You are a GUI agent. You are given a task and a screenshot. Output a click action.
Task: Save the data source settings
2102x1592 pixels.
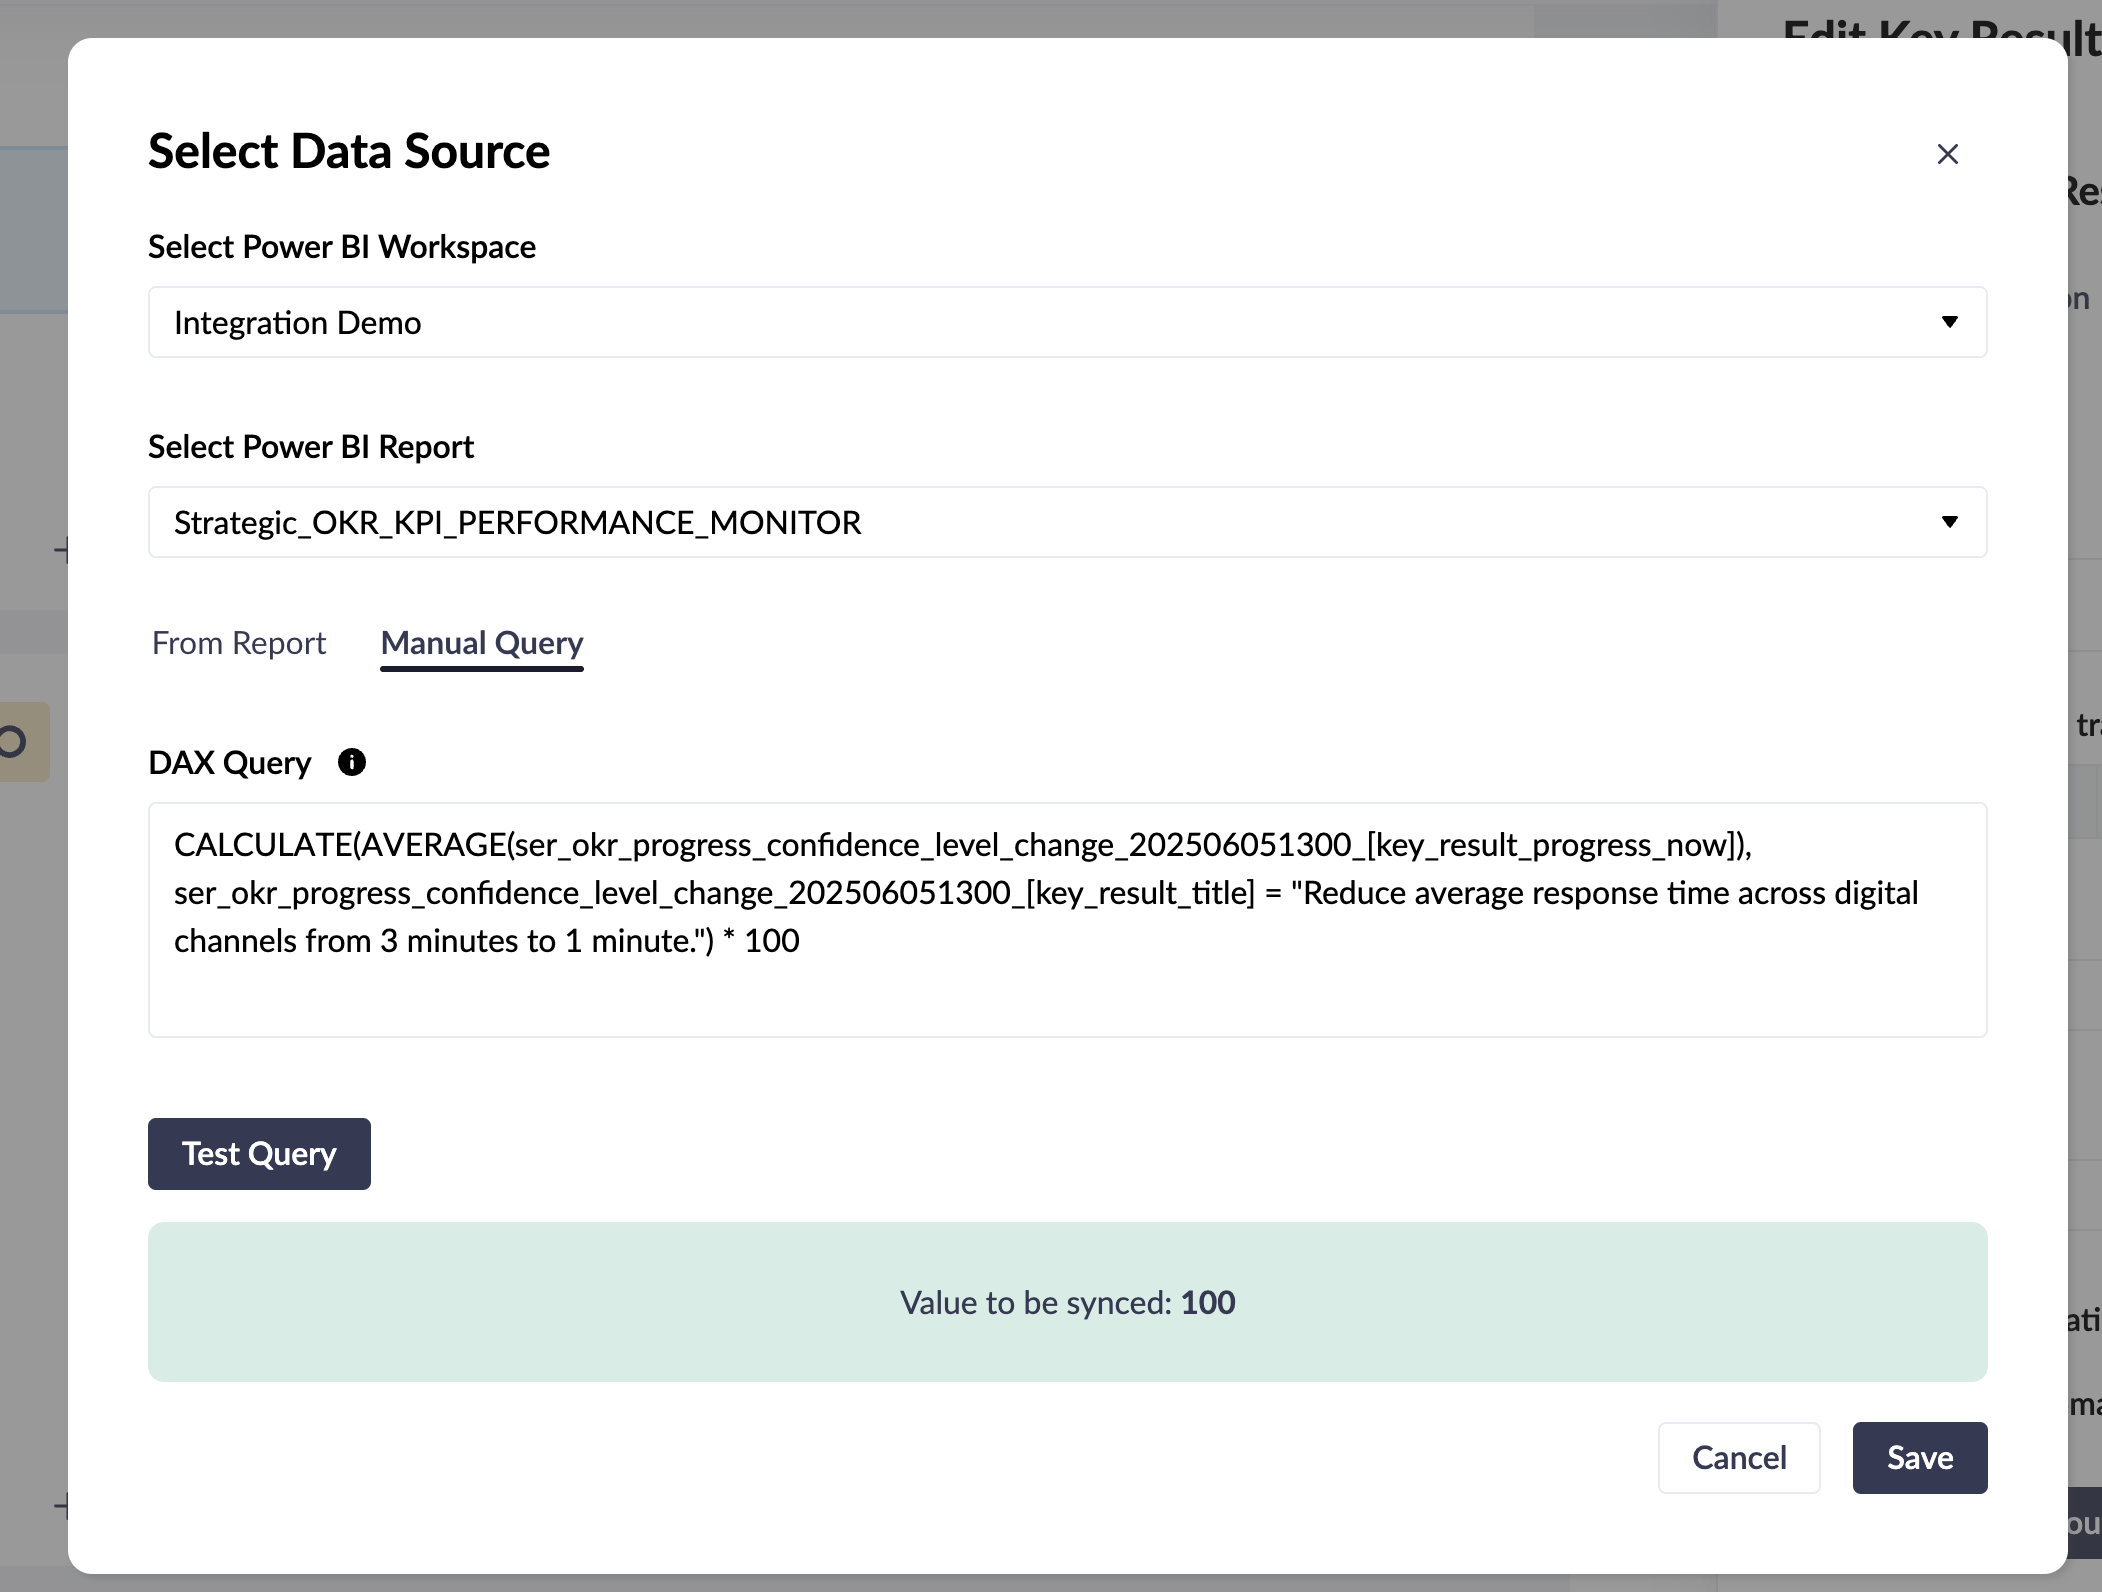1920,1458
